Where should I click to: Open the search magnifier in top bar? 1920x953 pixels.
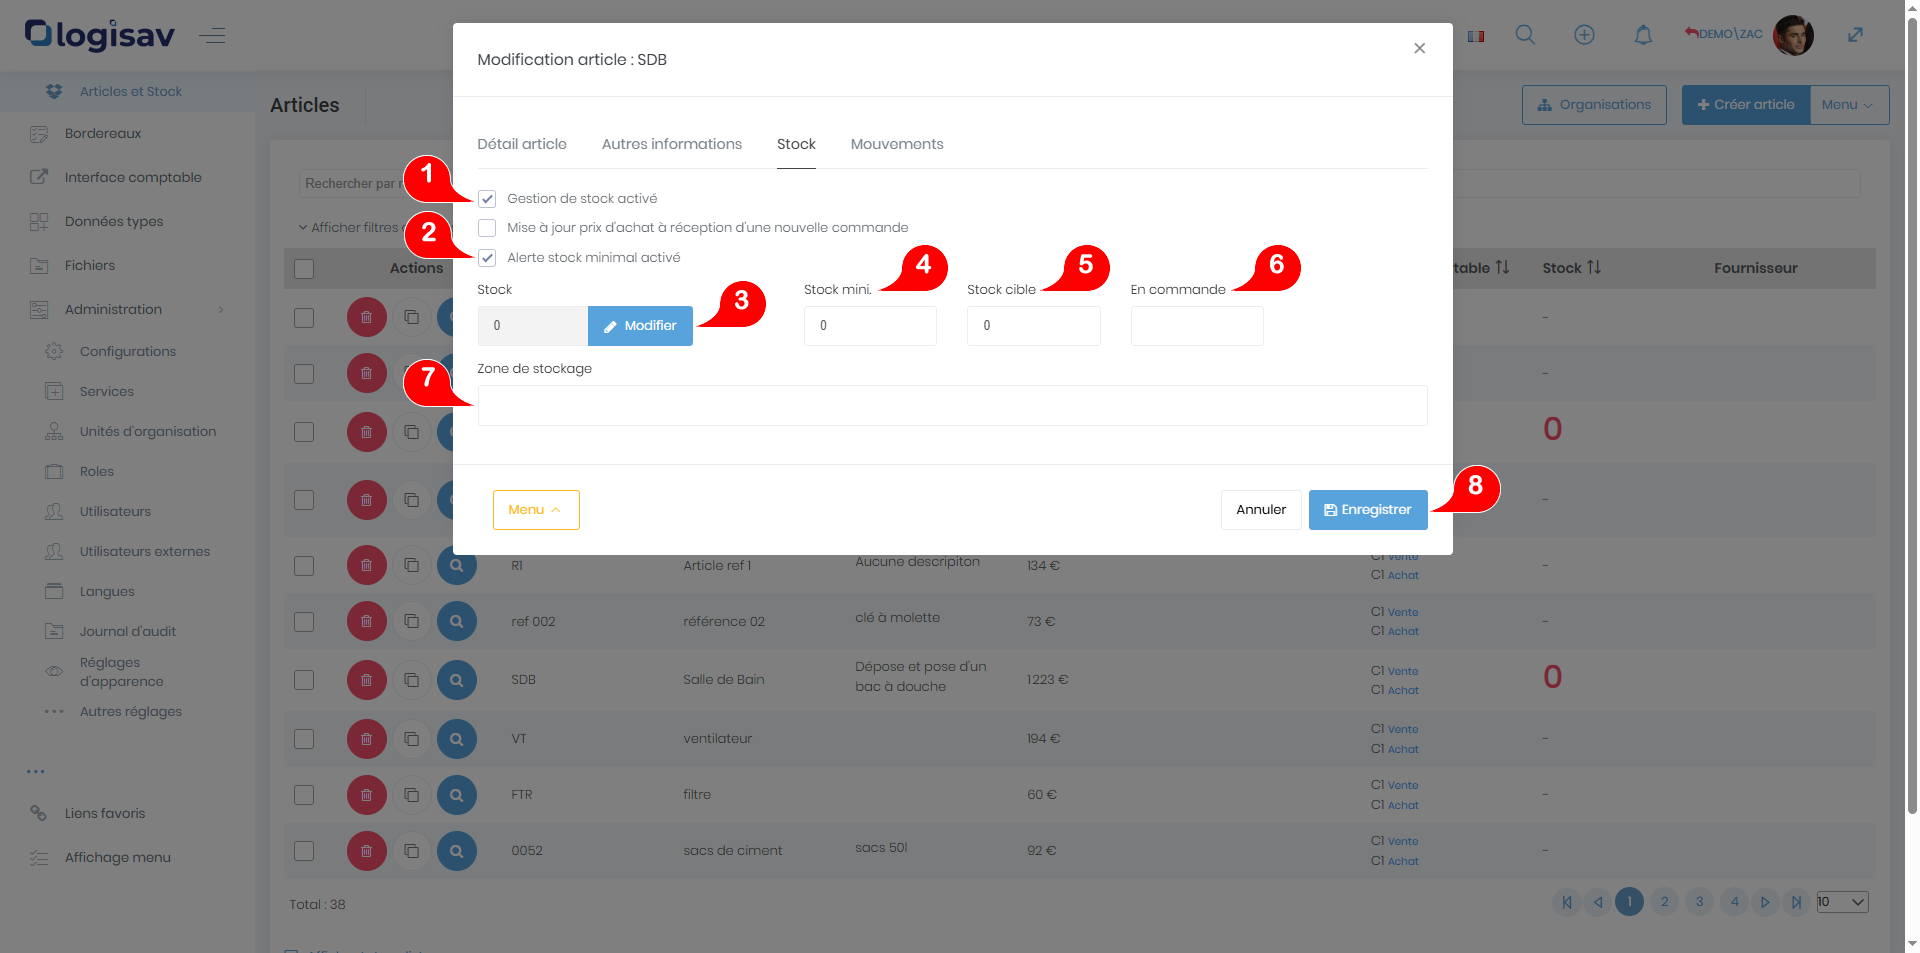1525,35
